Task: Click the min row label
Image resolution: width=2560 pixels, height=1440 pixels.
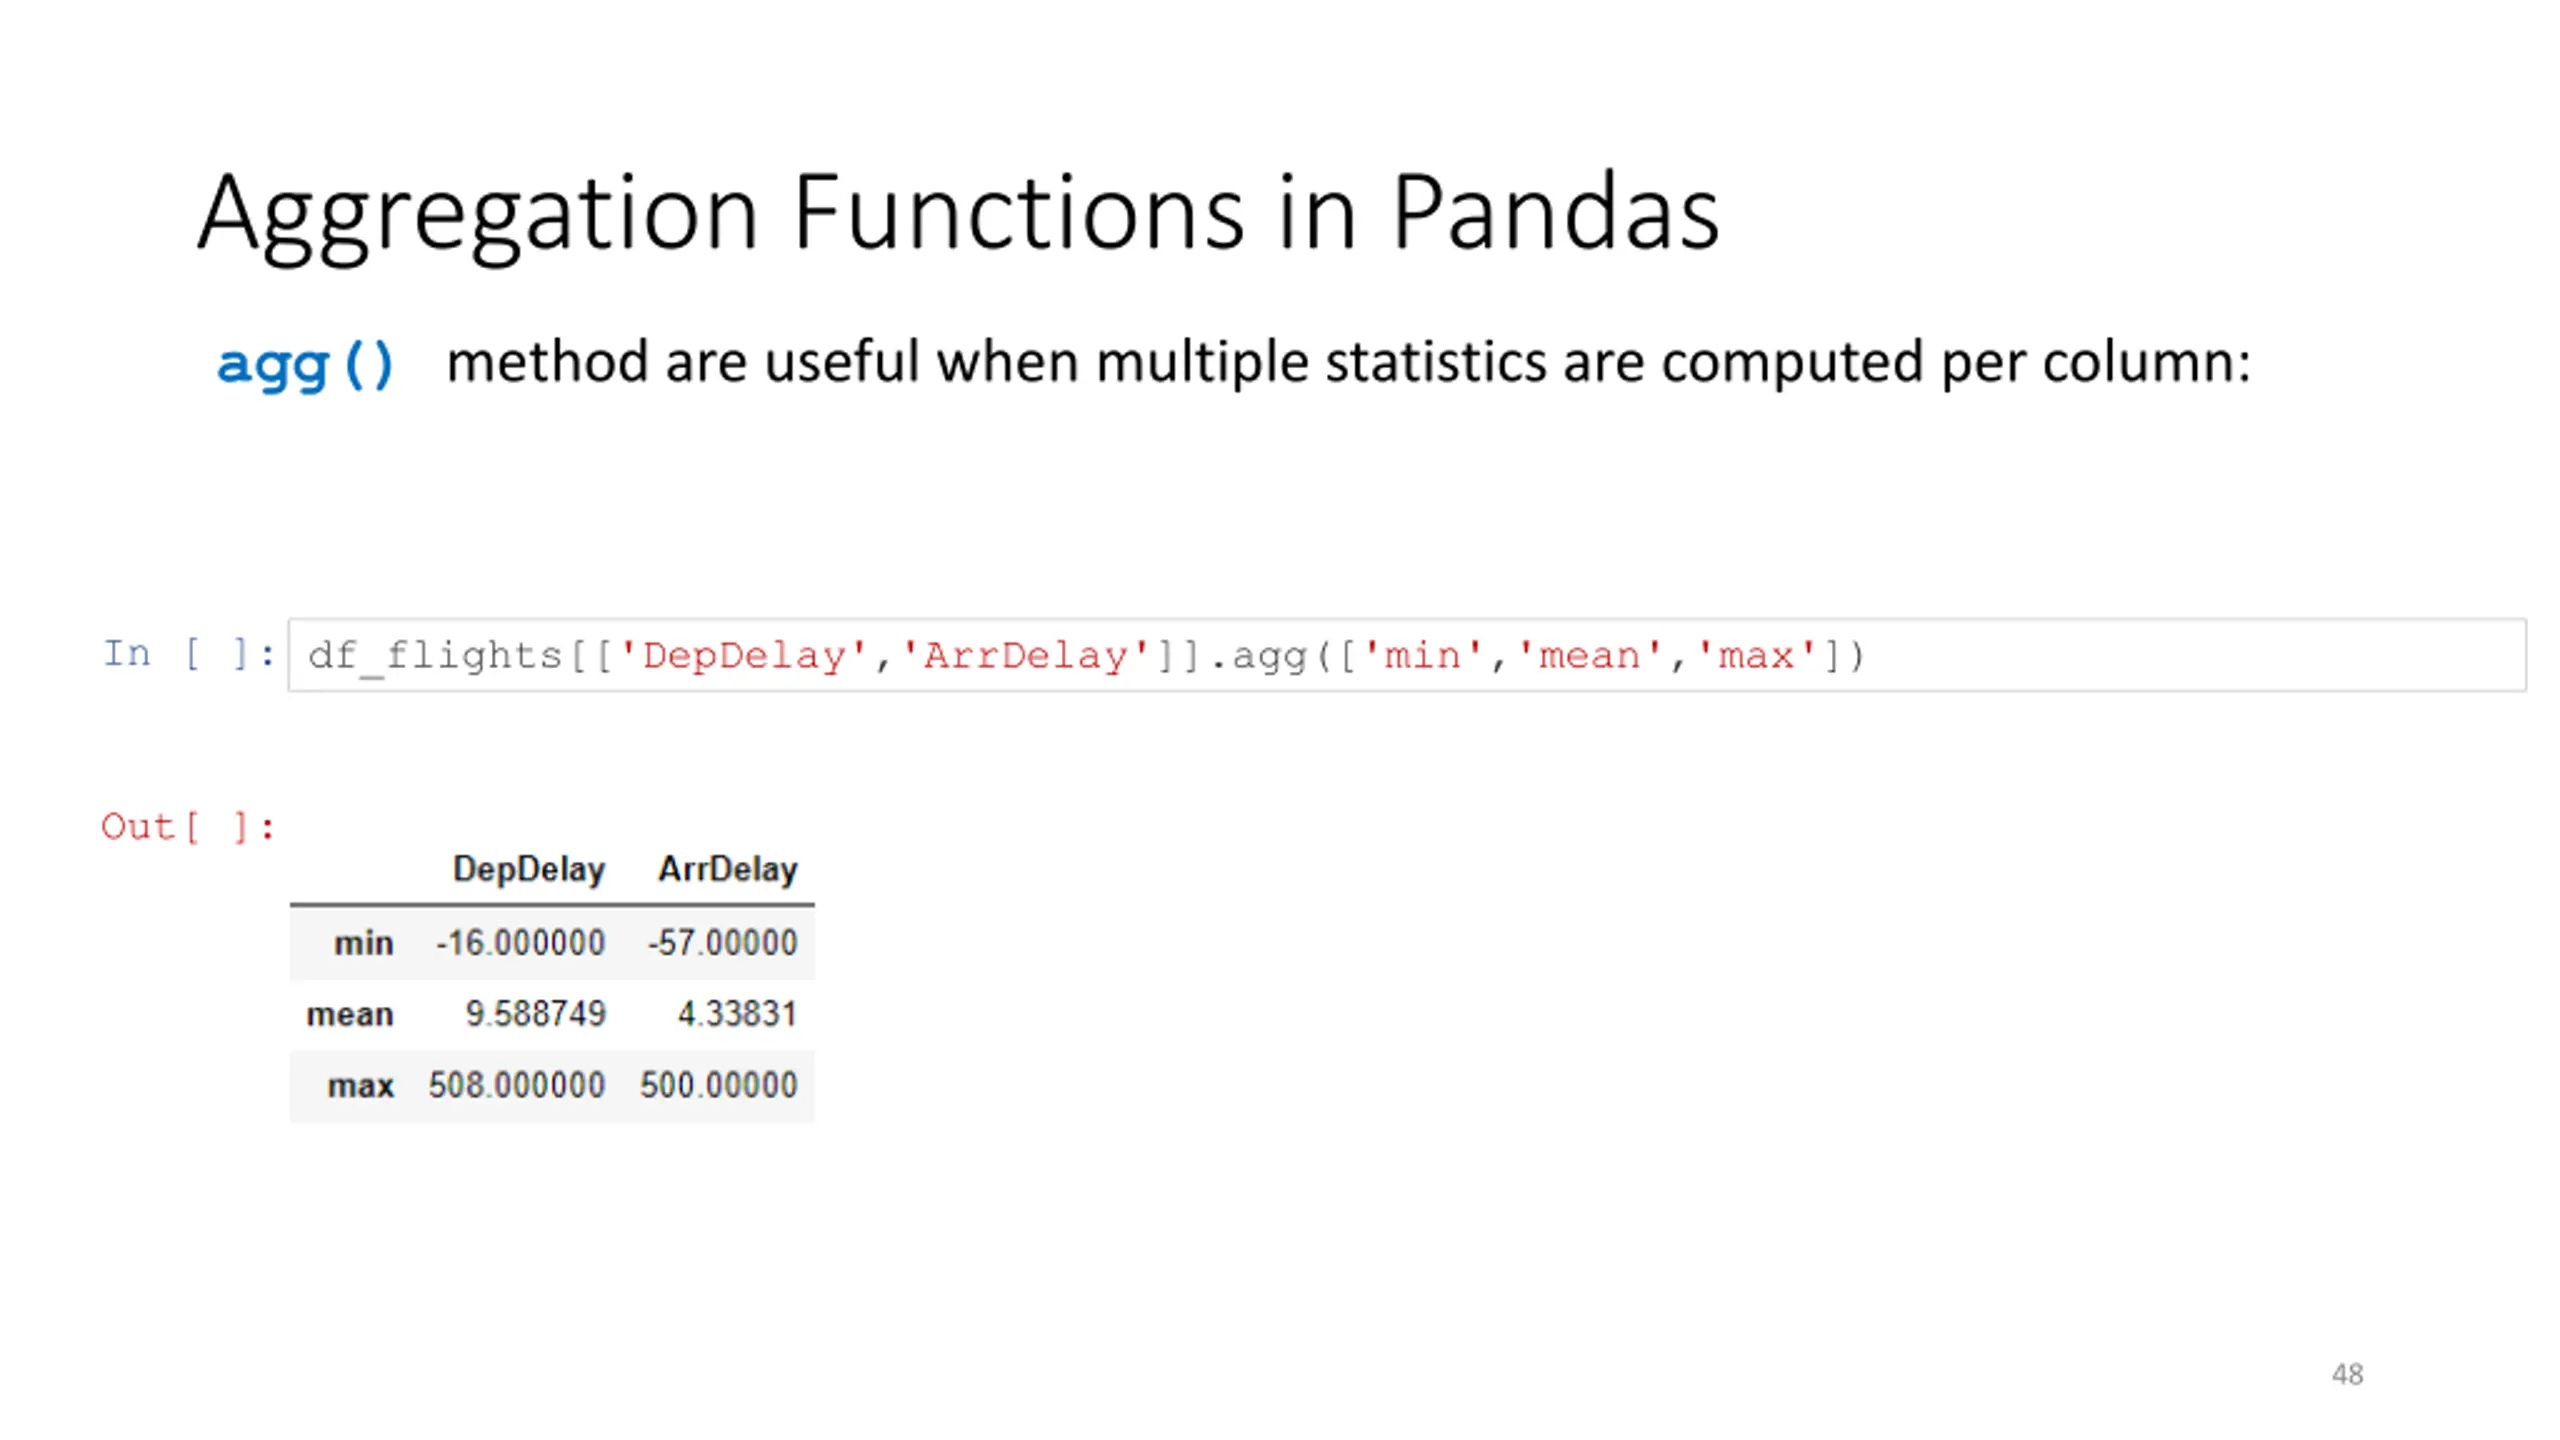Action: [x=363, y=943]
